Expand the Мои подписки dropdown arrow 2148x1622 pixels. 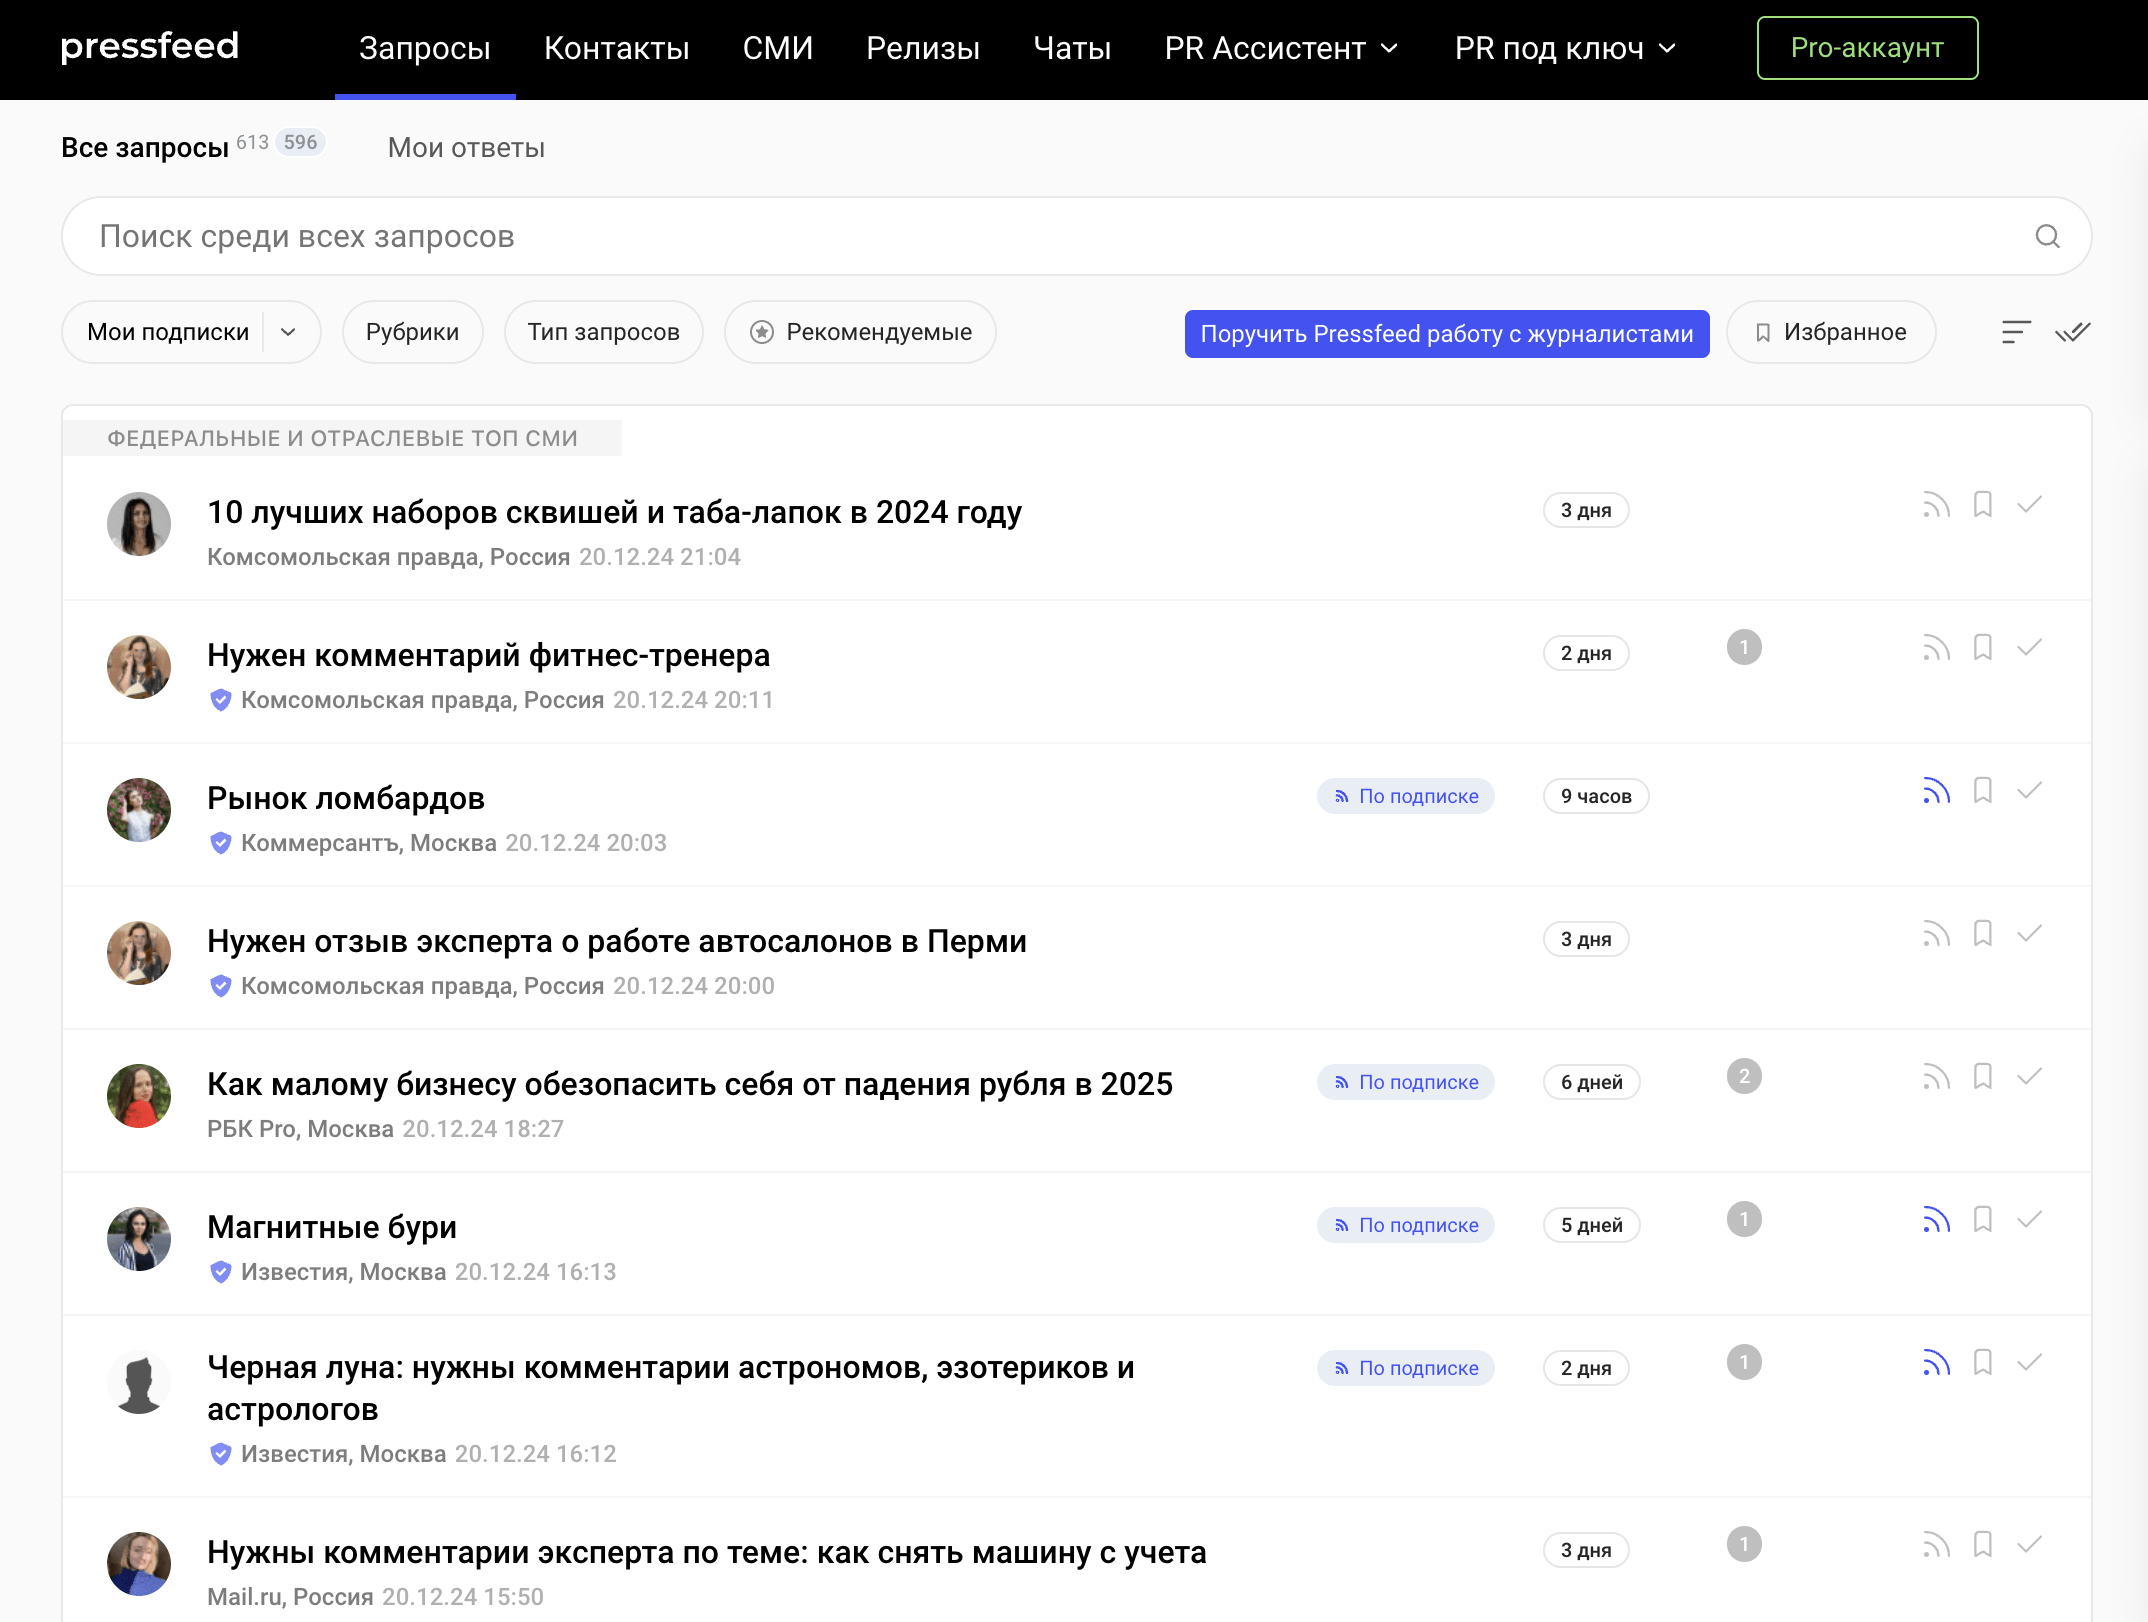tap(288, 332)
